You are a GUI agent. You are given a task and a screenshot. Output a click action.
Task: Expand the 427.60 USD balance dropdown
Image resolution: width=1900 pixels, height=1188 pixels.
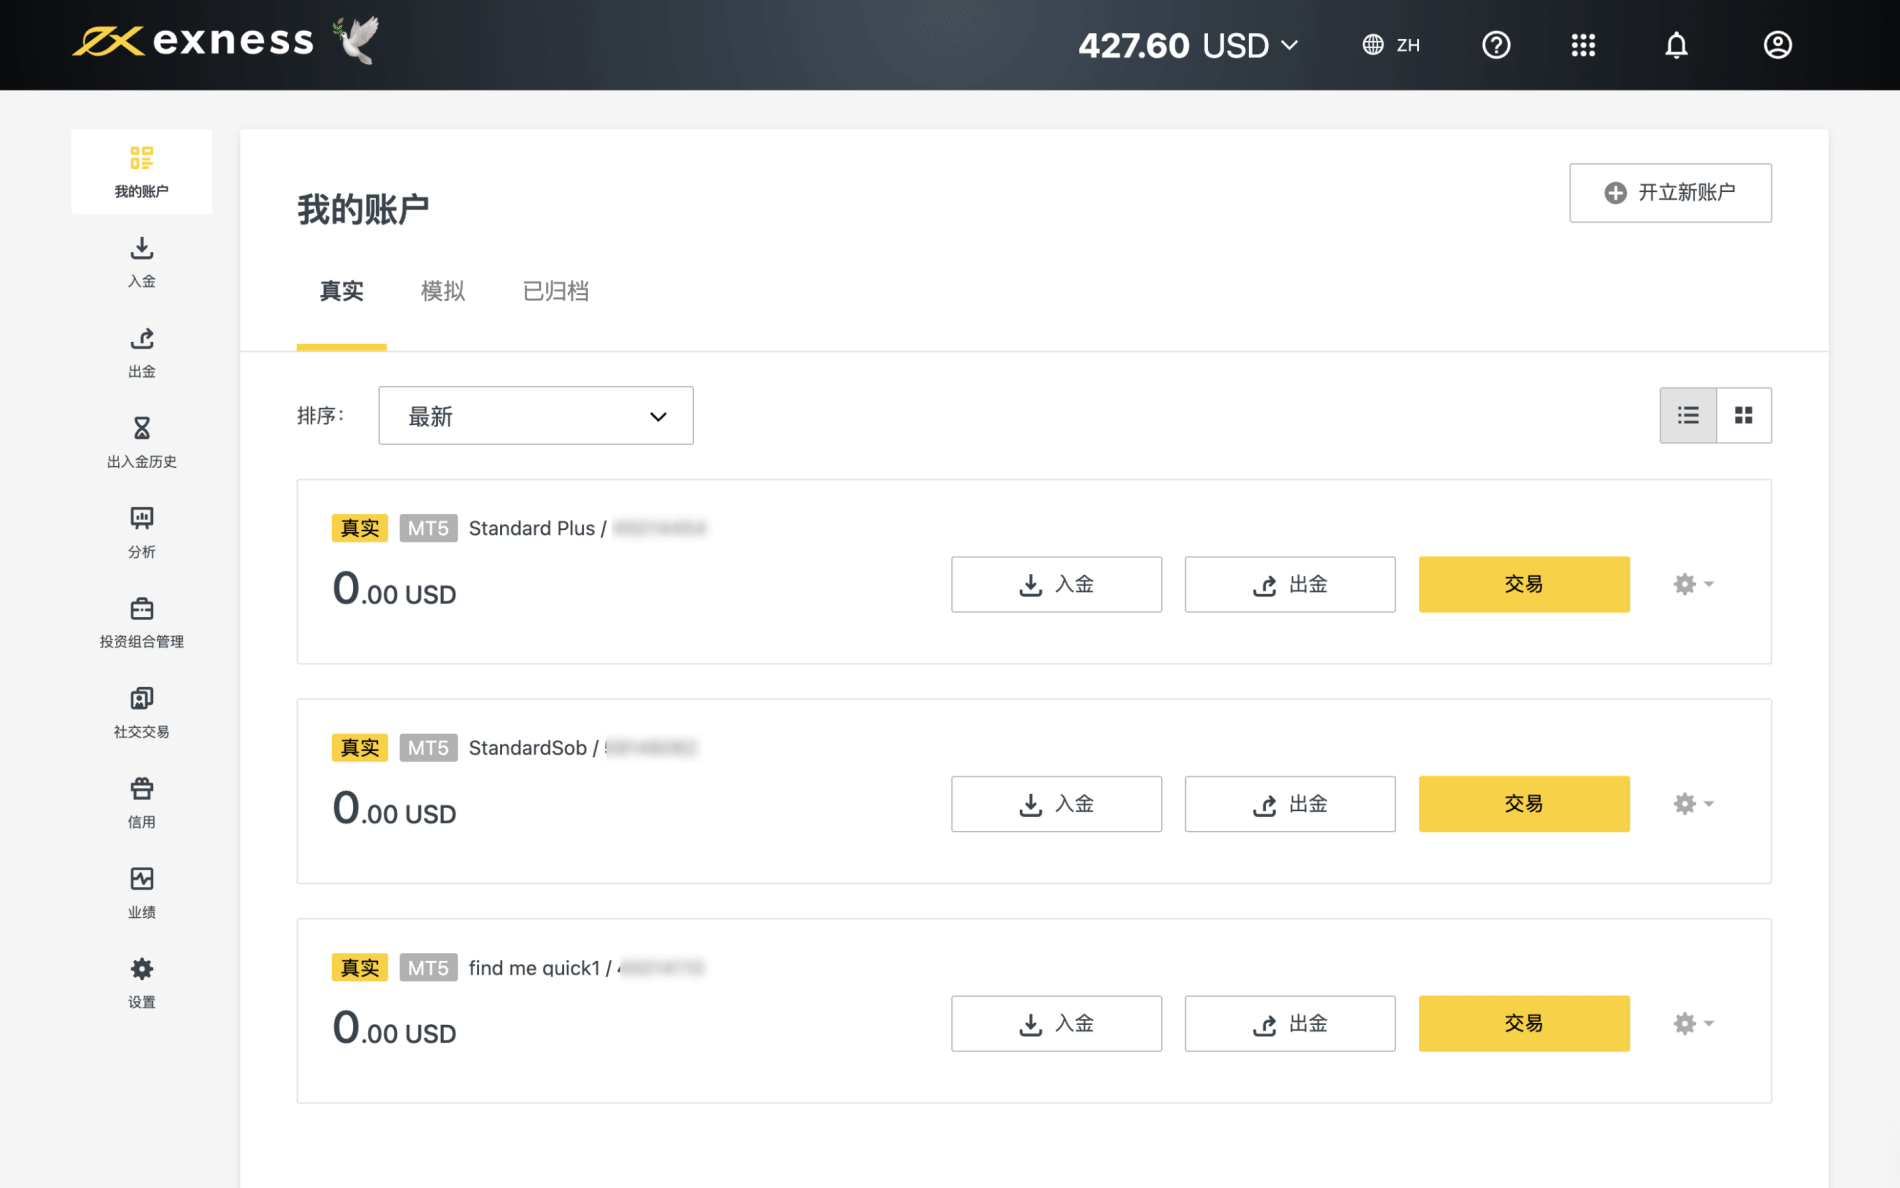[x=1188, y=45]
